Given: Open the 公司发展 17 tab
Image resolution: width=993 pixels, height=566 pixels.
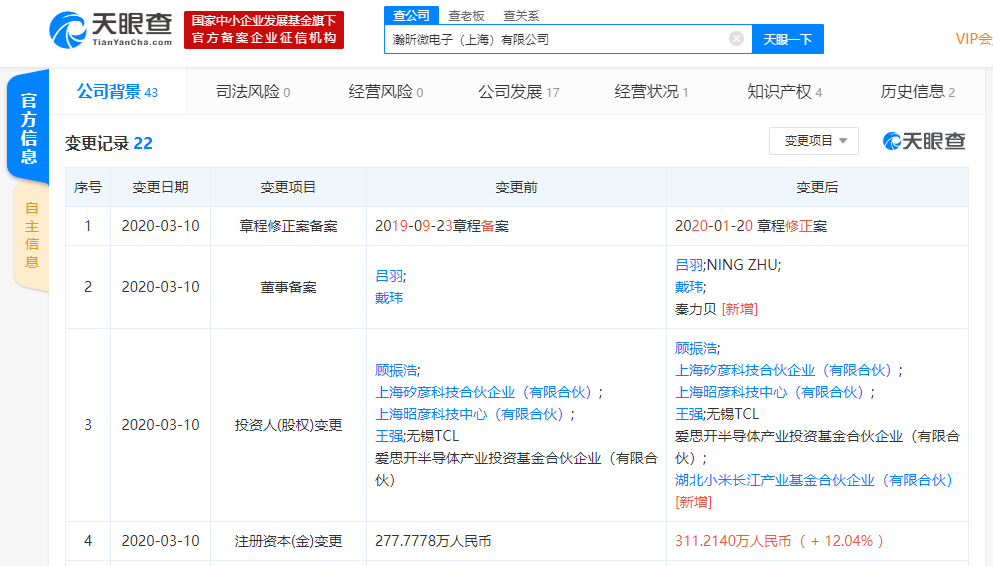Looking at the screenshot, I should pyautogui.click(x=519, y=92).
